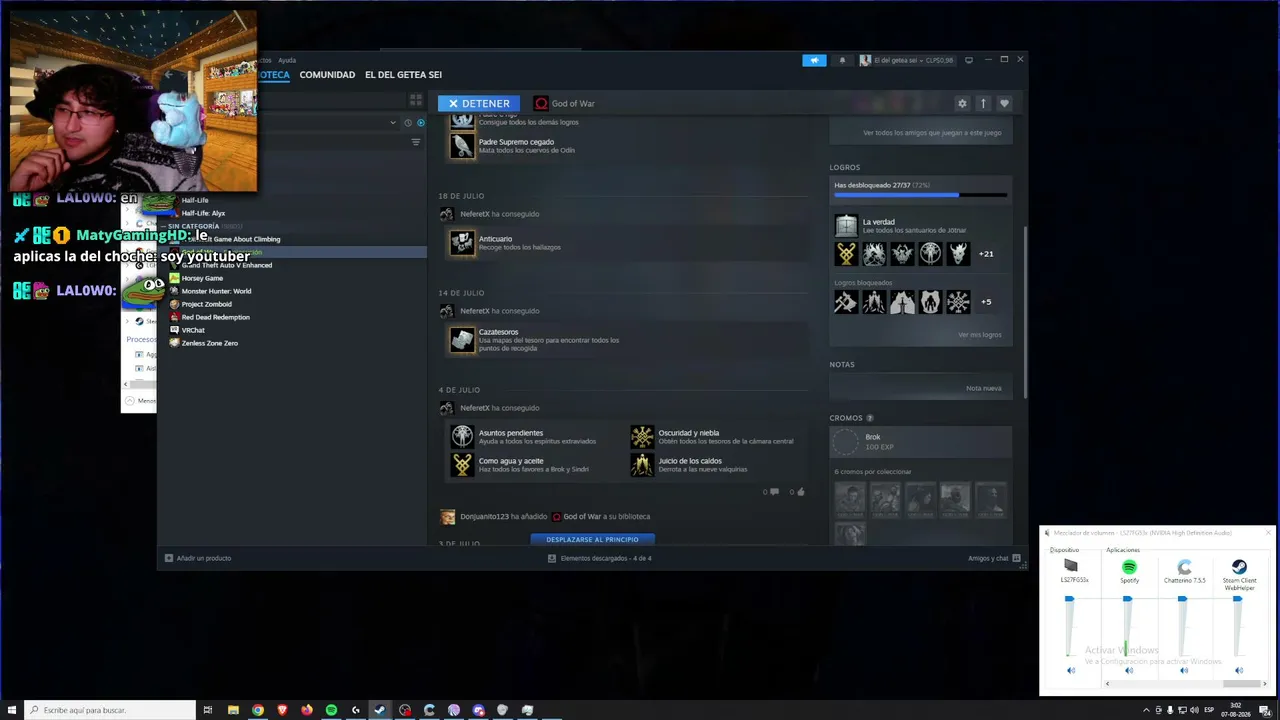Click the Cazatesoros achievement icon
Screen dimensions: 1280x720
tap(462, 340)
